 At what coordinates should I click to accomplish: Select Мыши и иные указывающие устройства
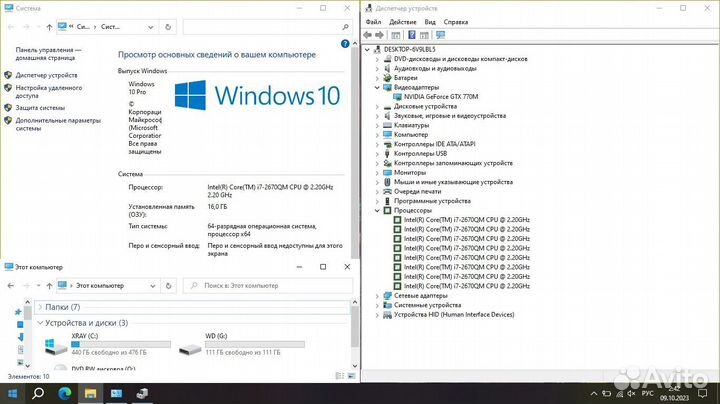(x=453, y=182)
